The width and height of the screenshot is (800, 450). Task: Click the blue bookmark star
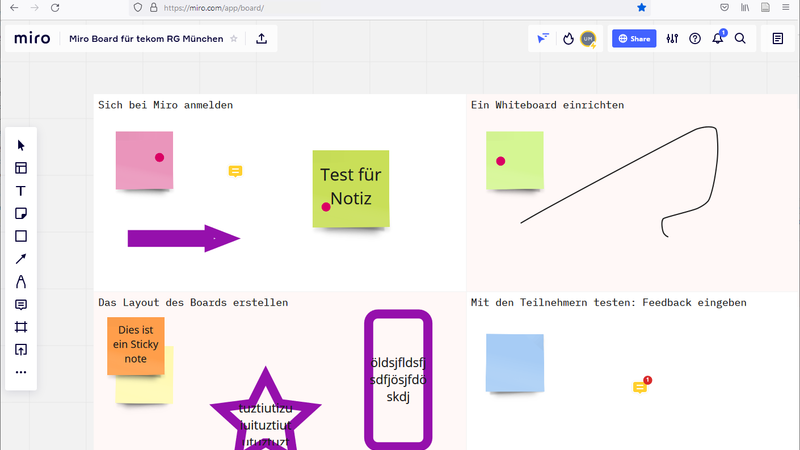[x=641, y=8]
